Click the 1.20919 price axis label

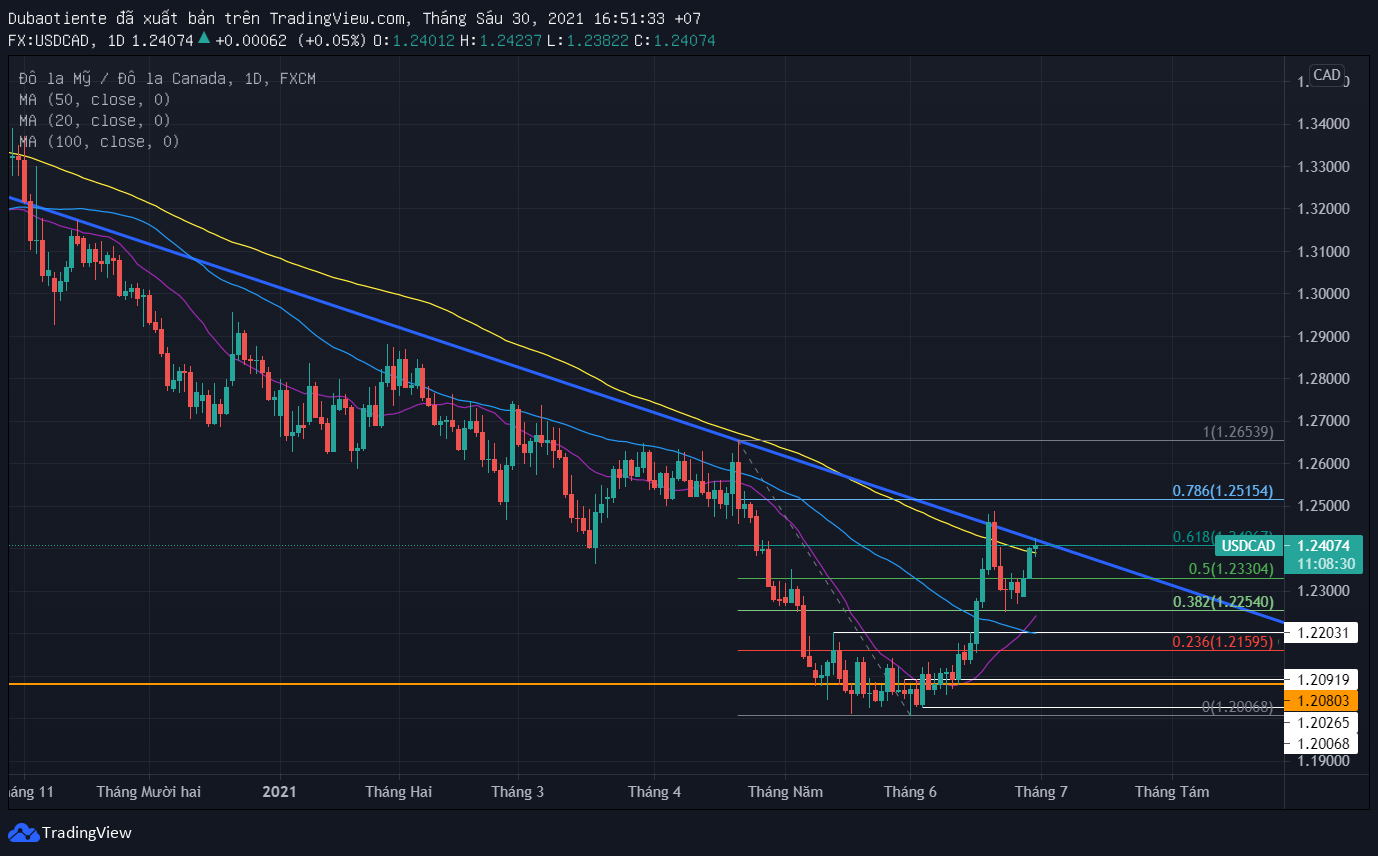click(x=1322, y=679)
